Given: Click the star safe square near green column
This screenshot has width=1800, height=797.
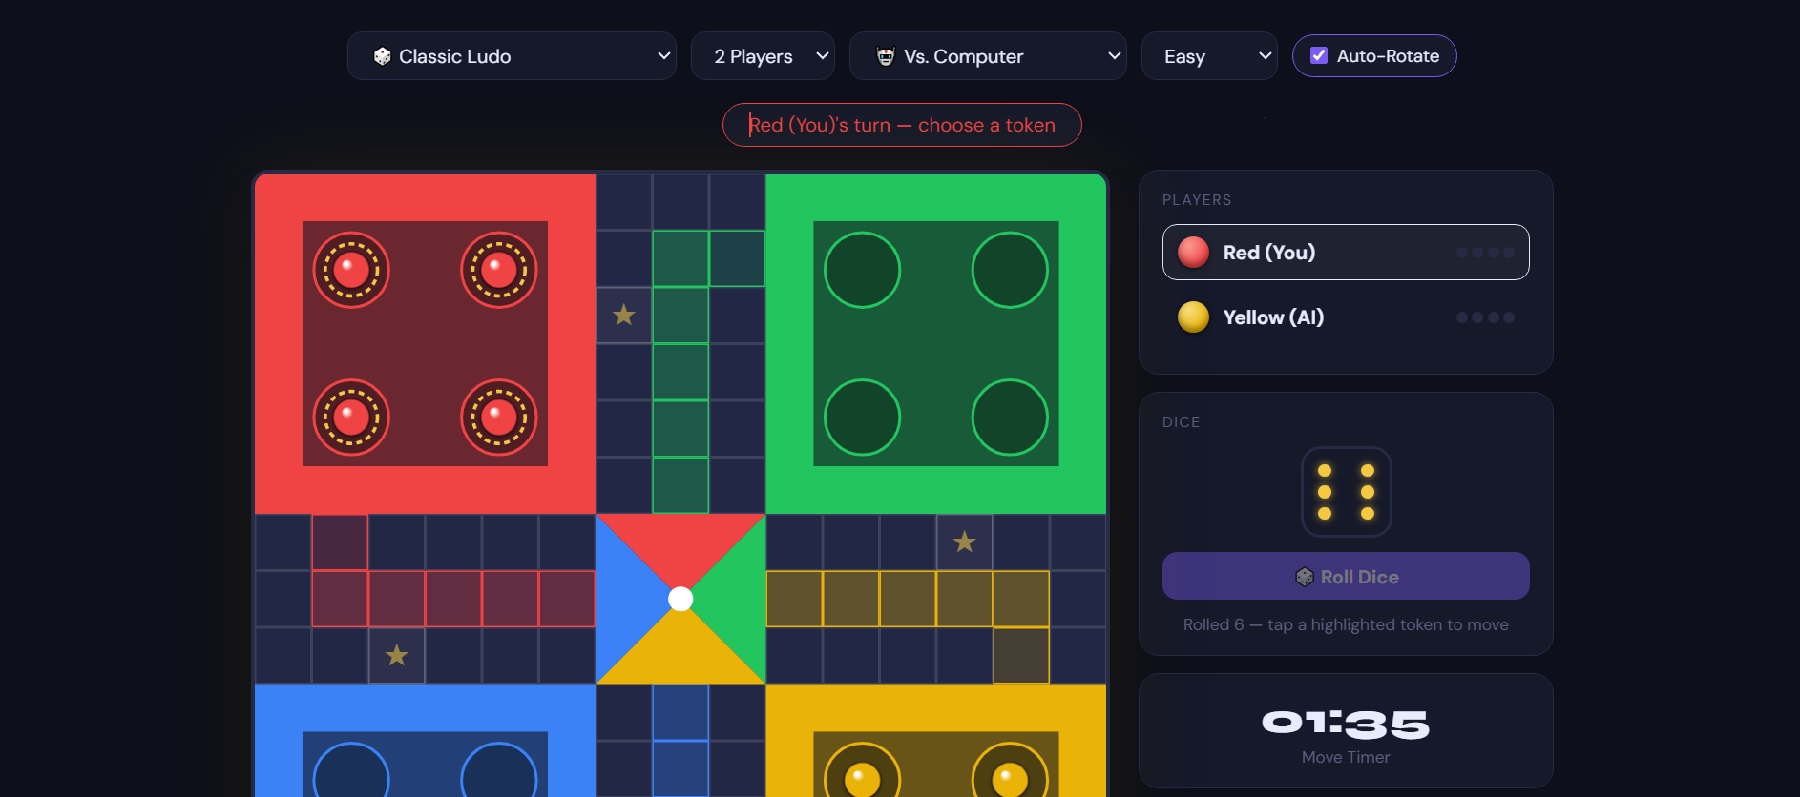Looking at the screenshot, I should click(624, 315).
